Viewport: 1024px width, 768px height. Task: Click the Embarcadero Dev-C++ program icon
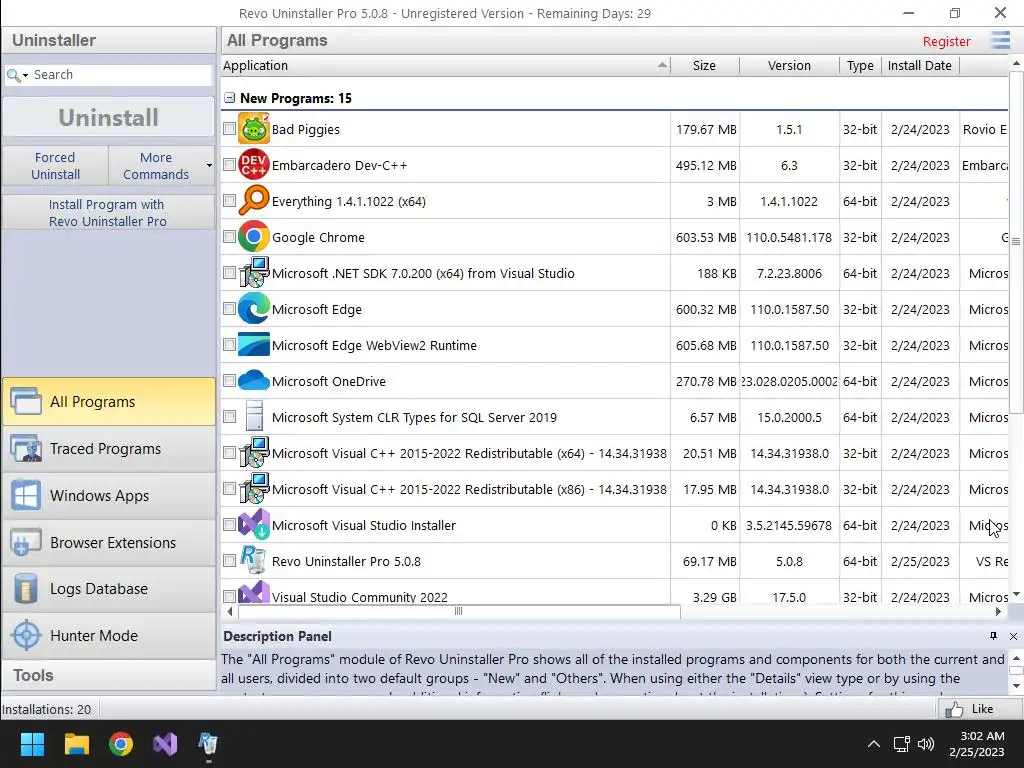coord(254,164)
